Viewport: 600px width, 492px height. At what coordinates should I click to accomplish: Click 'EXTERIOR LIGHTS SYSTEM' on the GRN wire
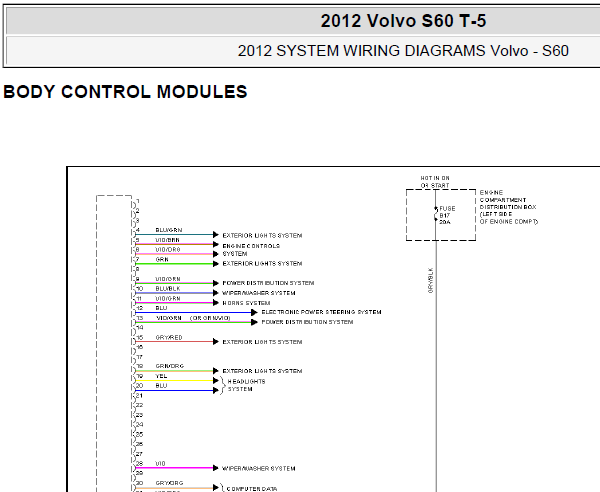[x=262, y=264]
